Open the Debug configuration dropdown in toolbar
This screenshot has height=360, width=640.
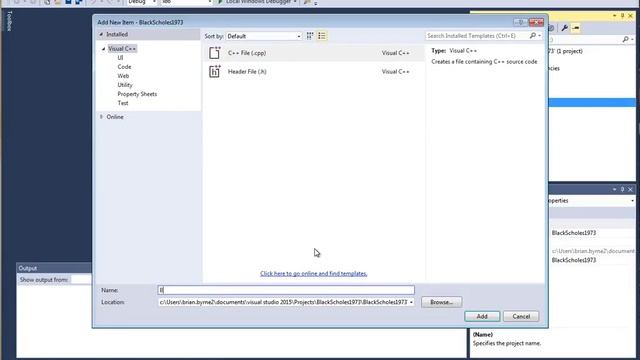point(142,2)
